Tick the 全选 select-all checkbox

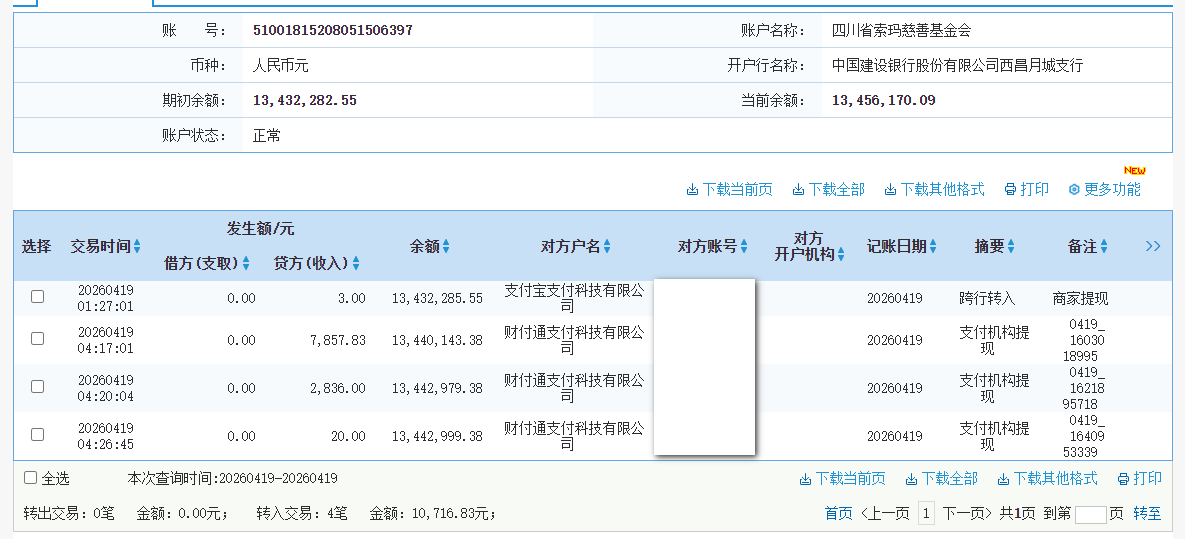coord(31,478)
